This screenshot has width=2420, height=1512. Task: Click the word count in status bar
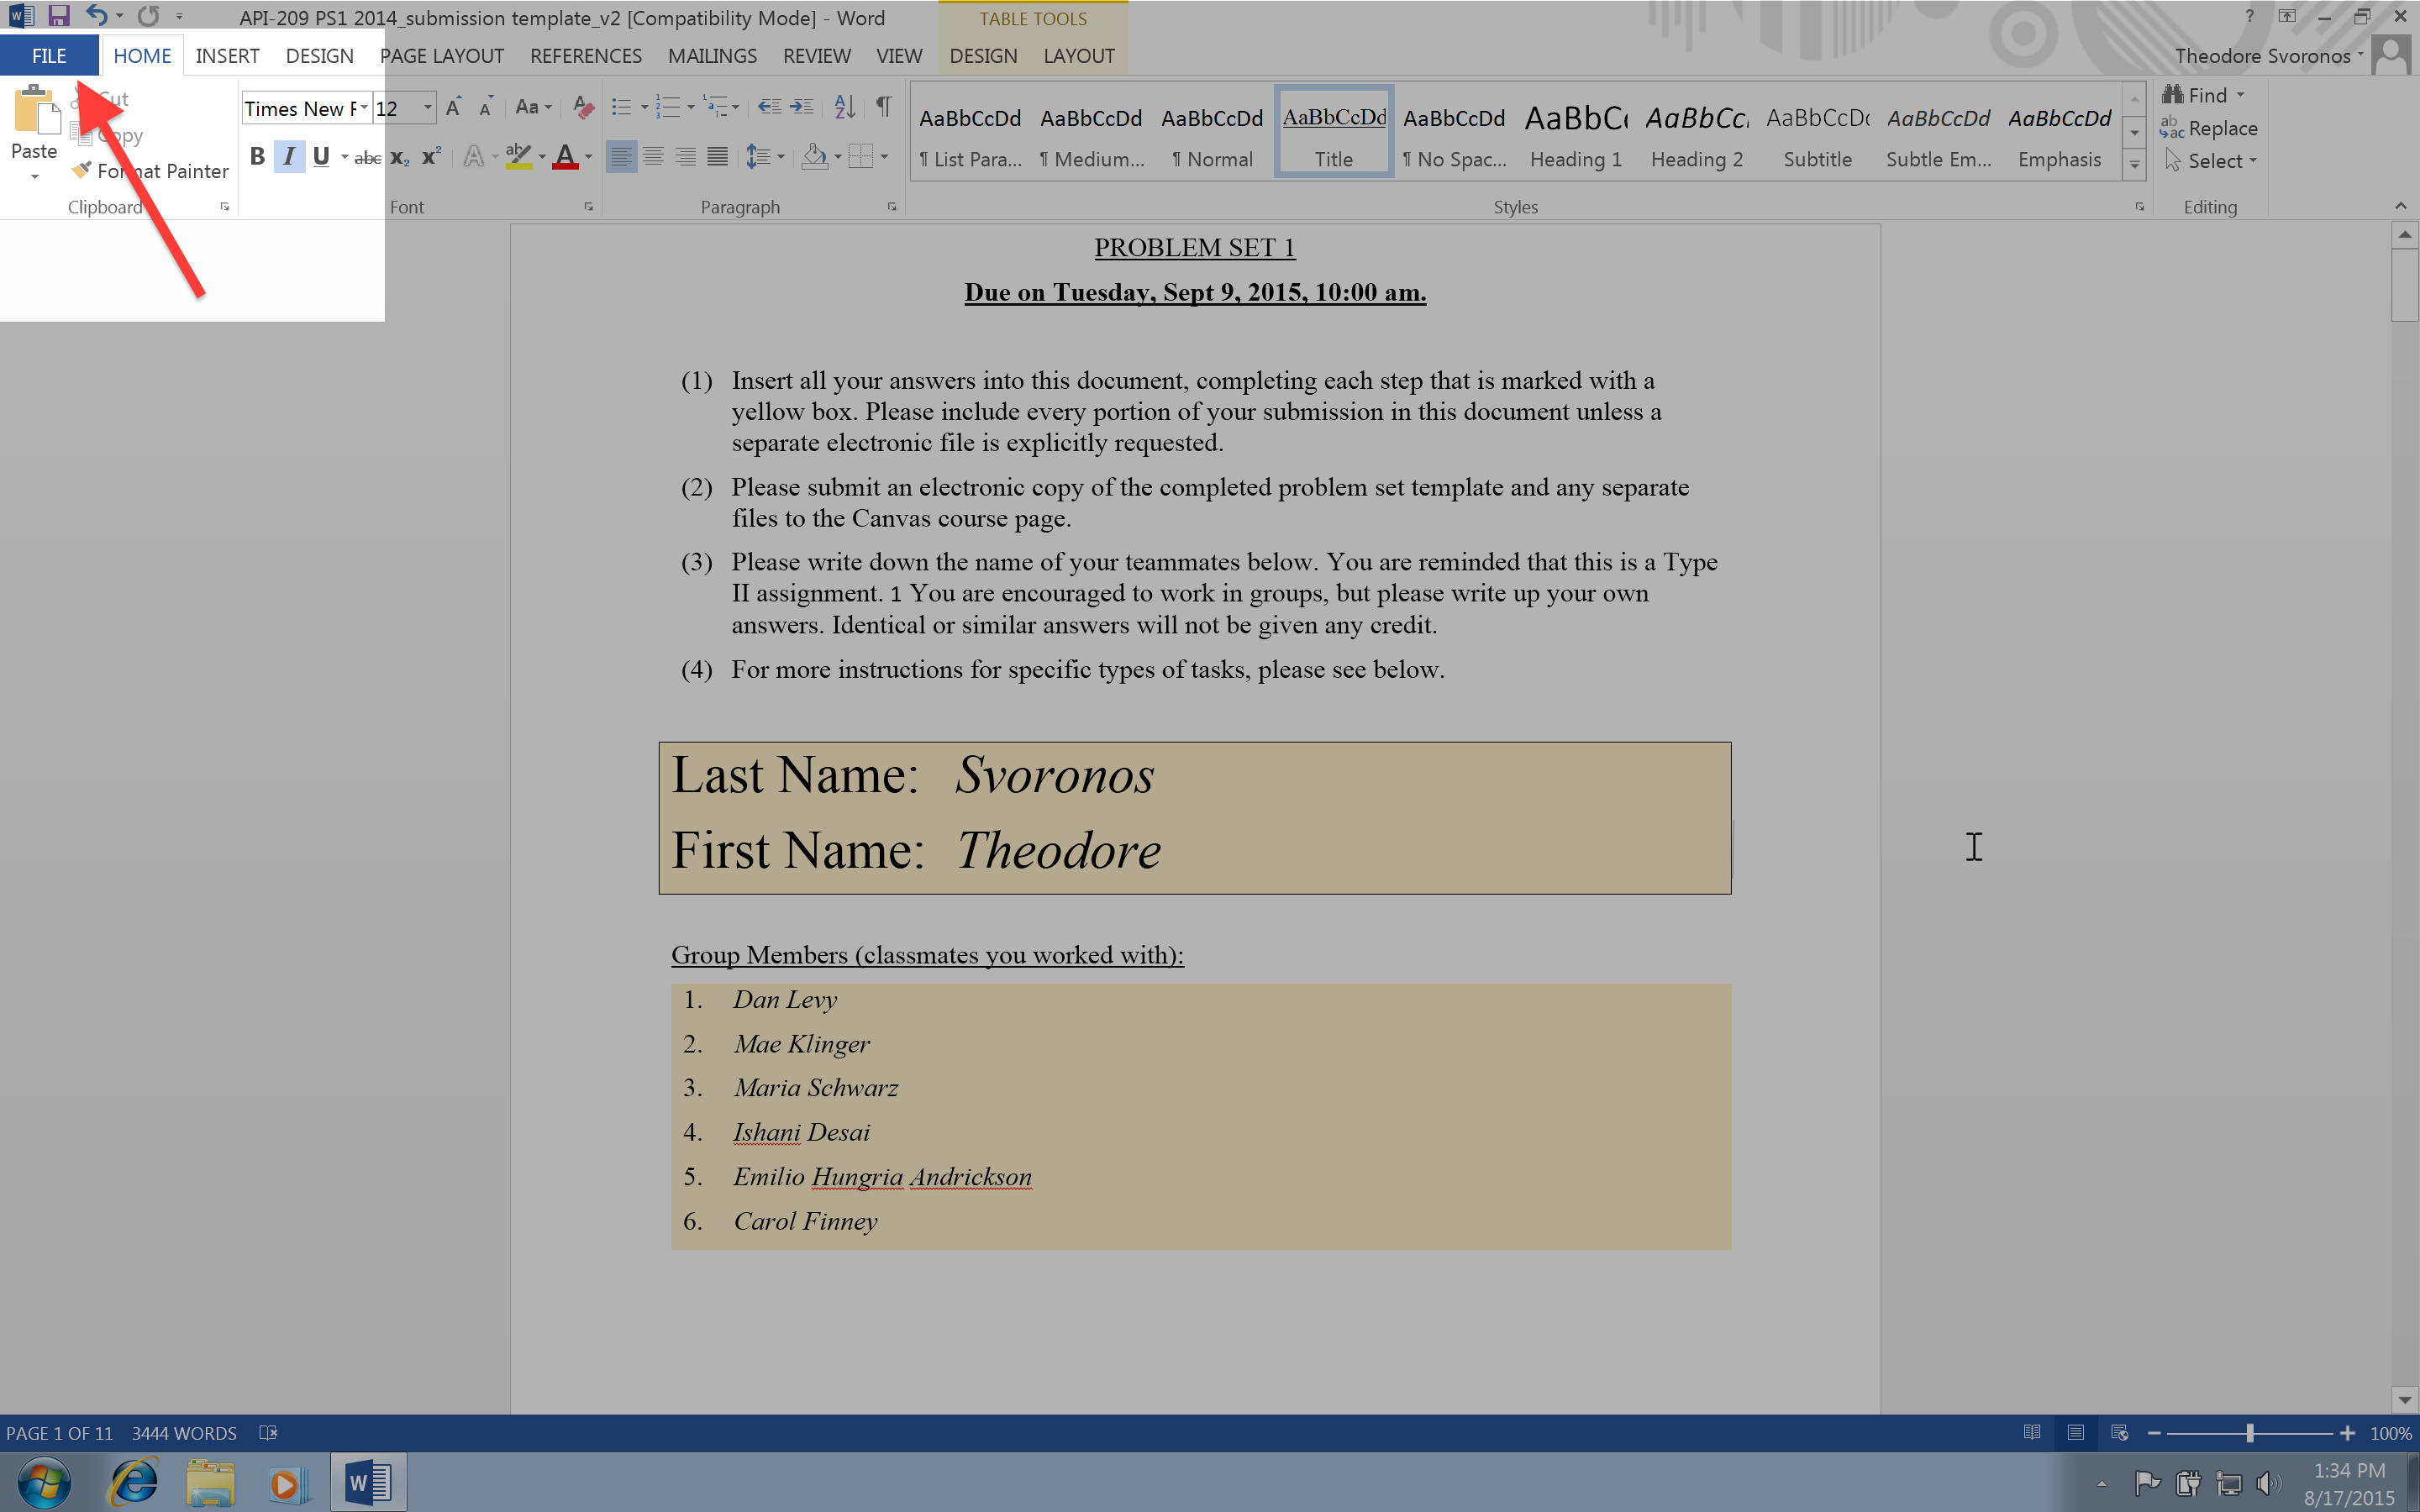(184, 1433)
